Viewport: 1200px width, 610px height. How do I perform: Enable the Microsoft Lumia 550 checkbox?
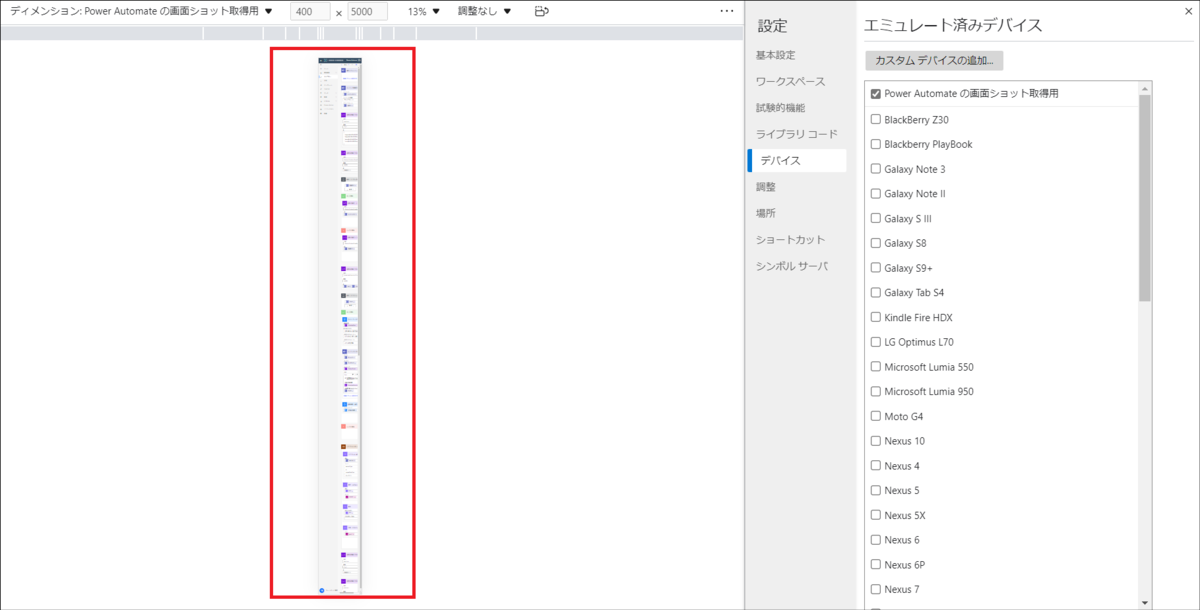coord(876,367)
